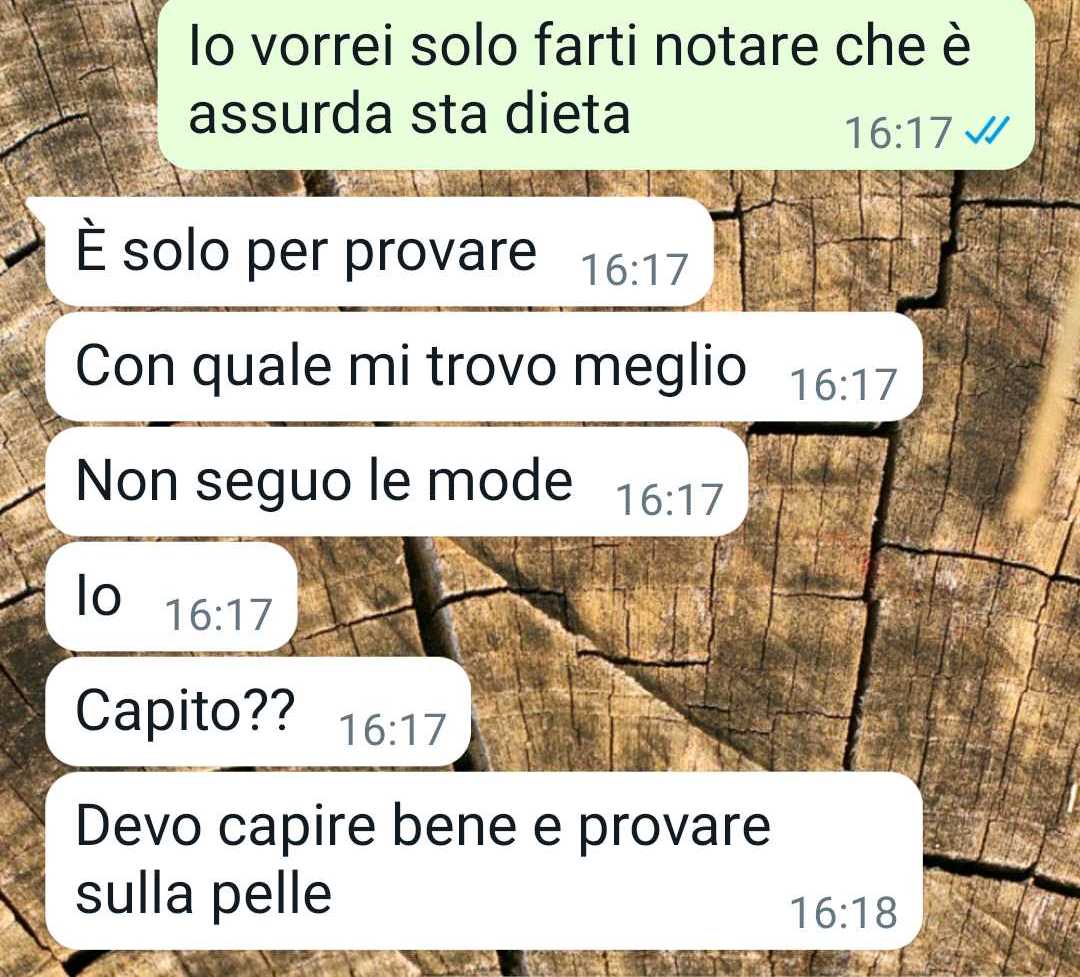Click the timestamp beside 'Capito??'

[x=393, y=729]
